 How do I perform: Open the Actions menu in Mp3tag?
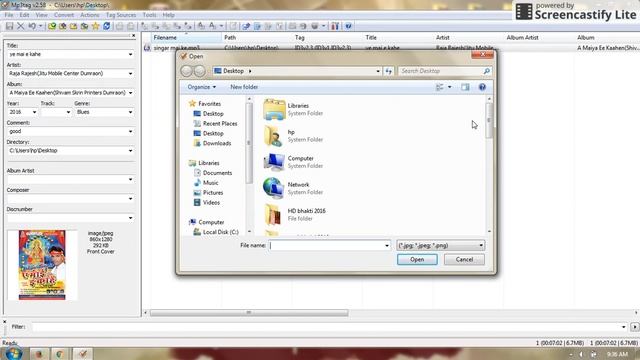[x=90, y=15]
